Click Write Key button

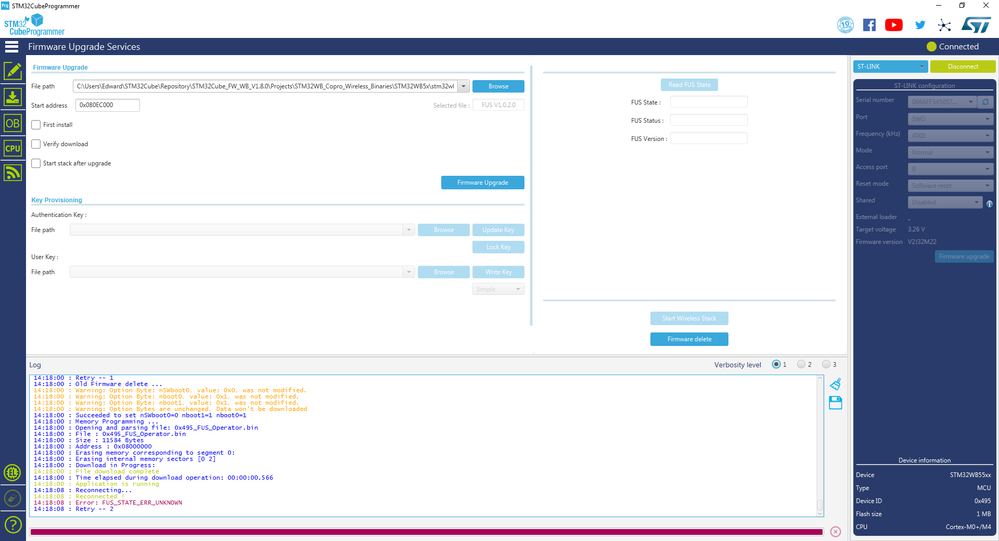click(x=498, y=272)
